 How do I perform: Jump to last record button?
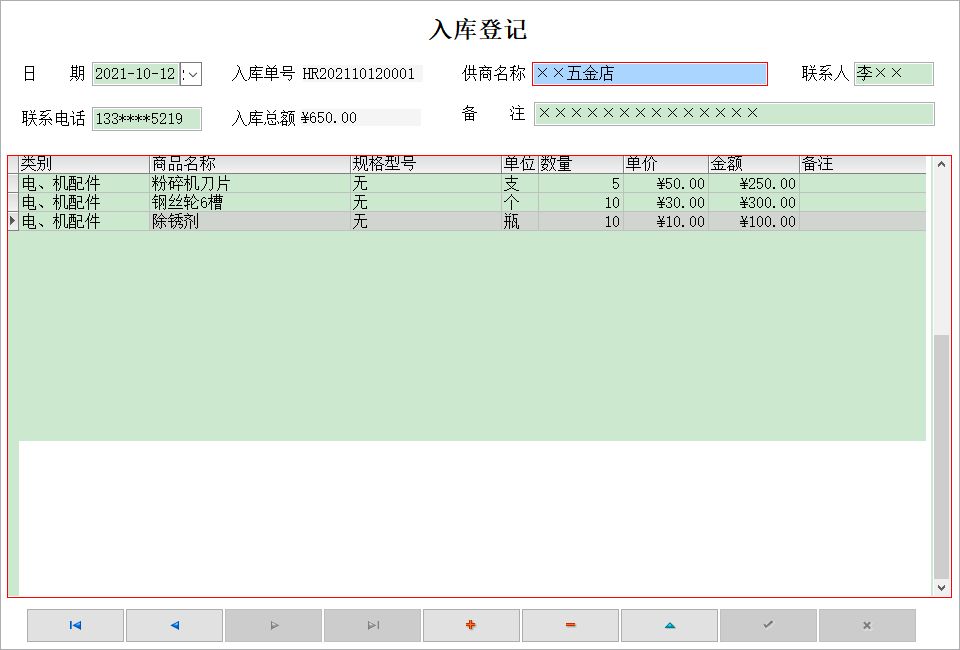click(373, 625)
